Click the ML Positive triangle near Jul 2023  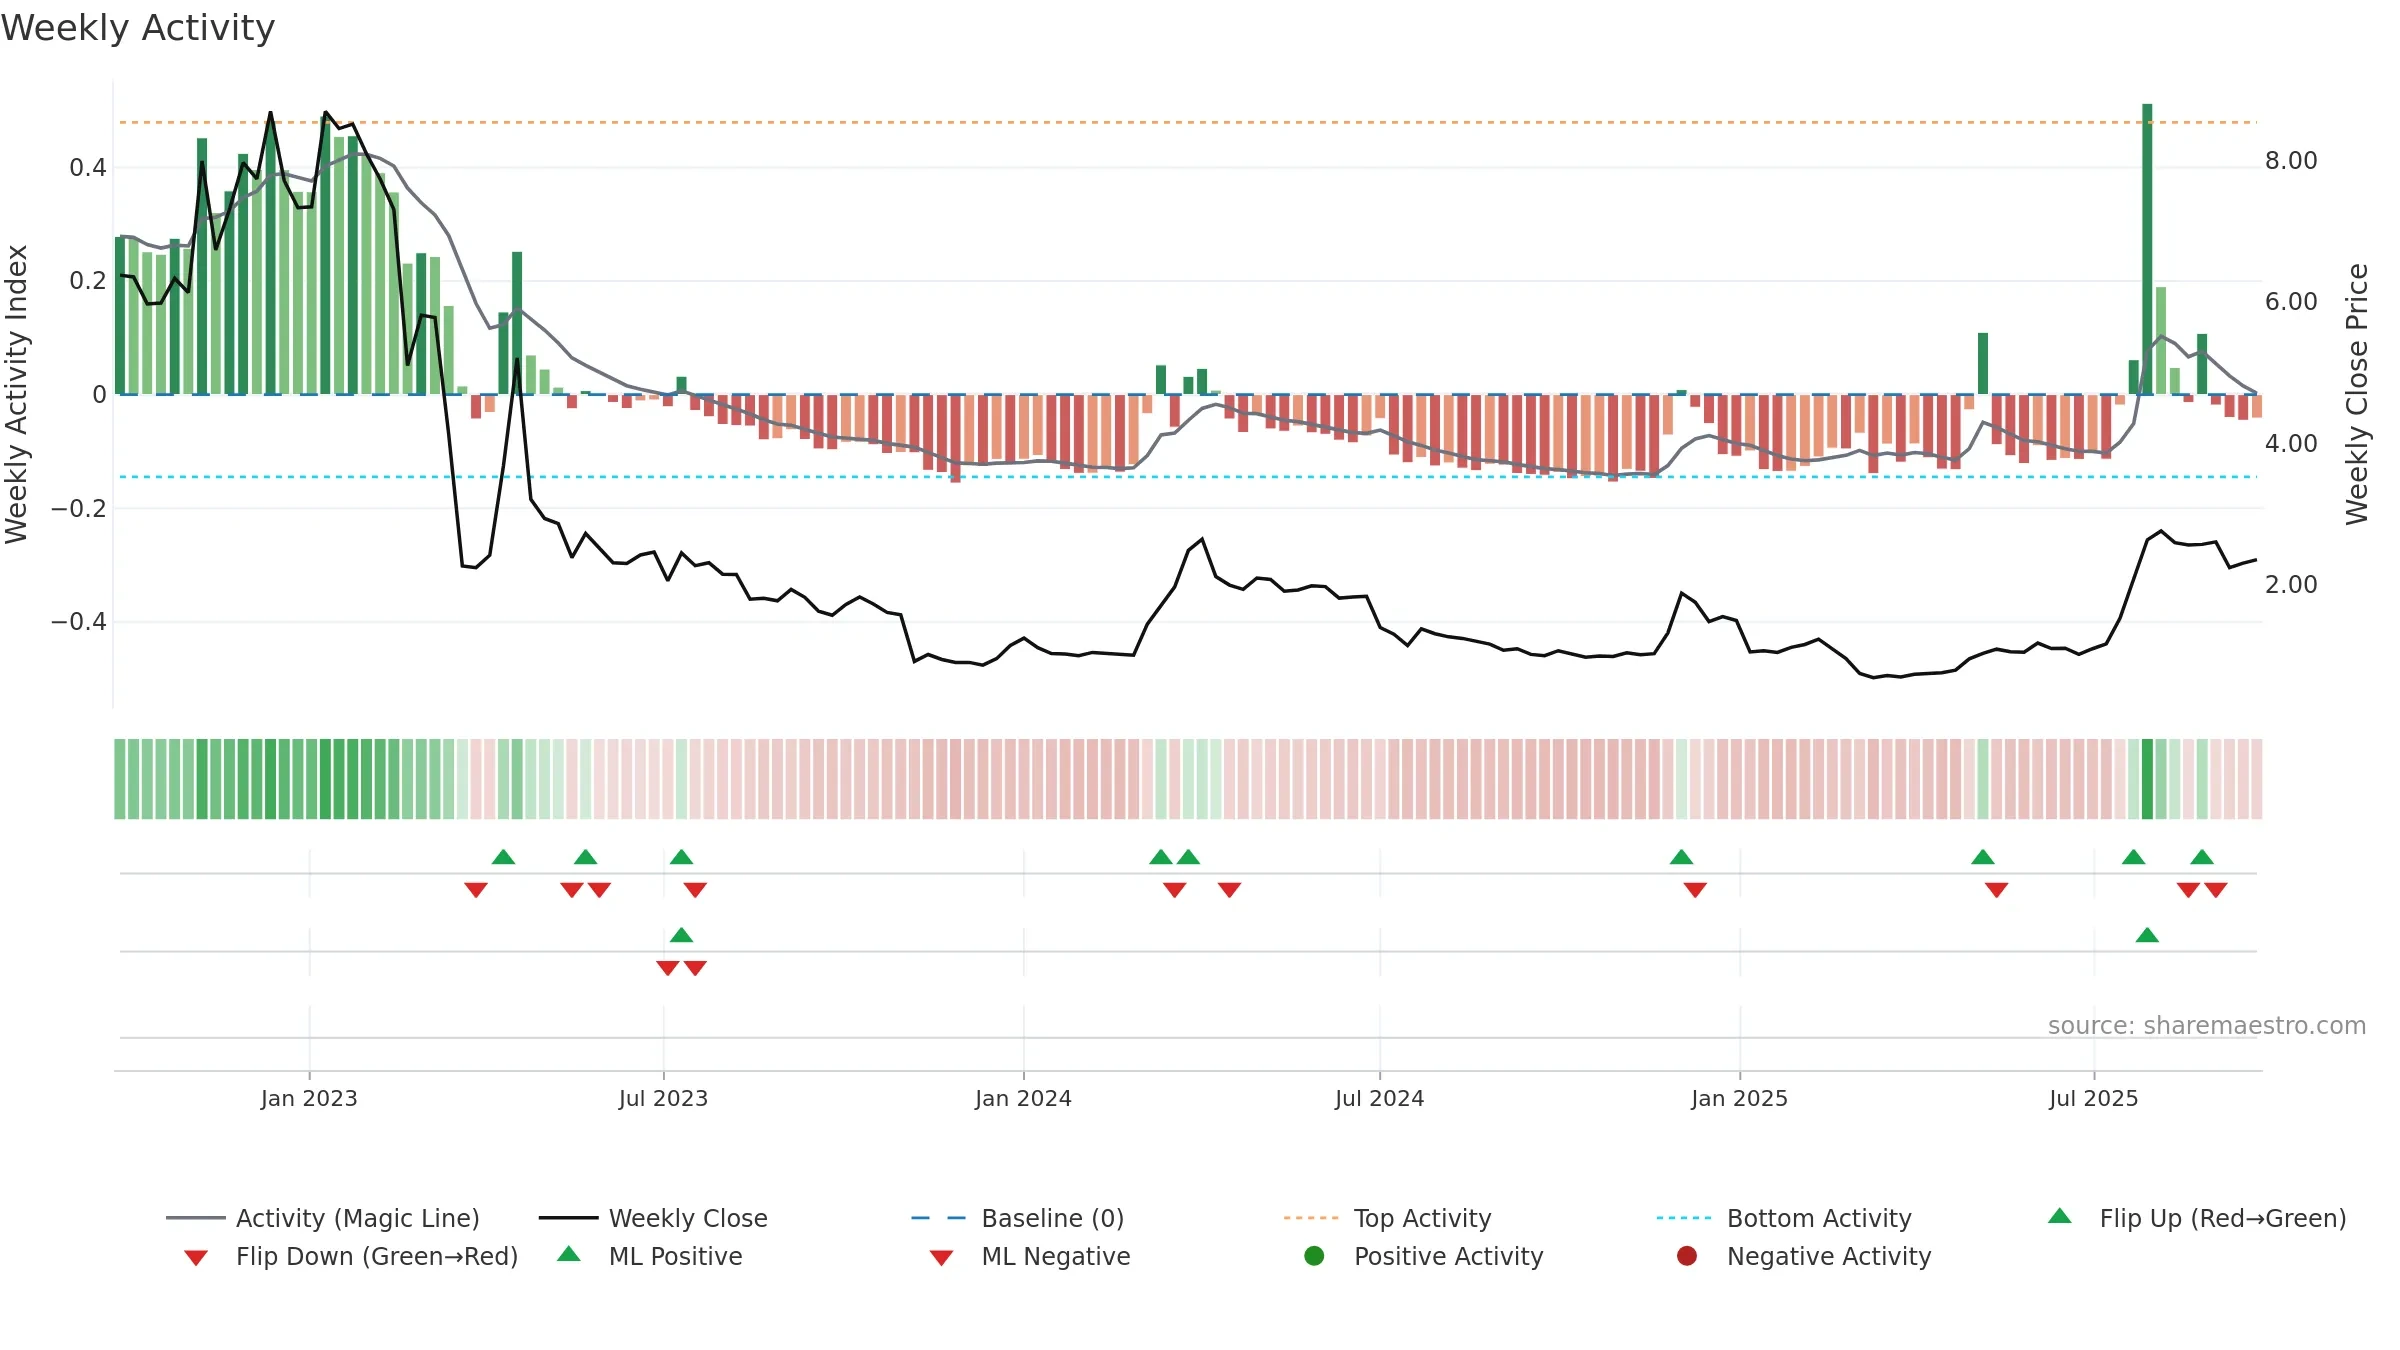681,935
